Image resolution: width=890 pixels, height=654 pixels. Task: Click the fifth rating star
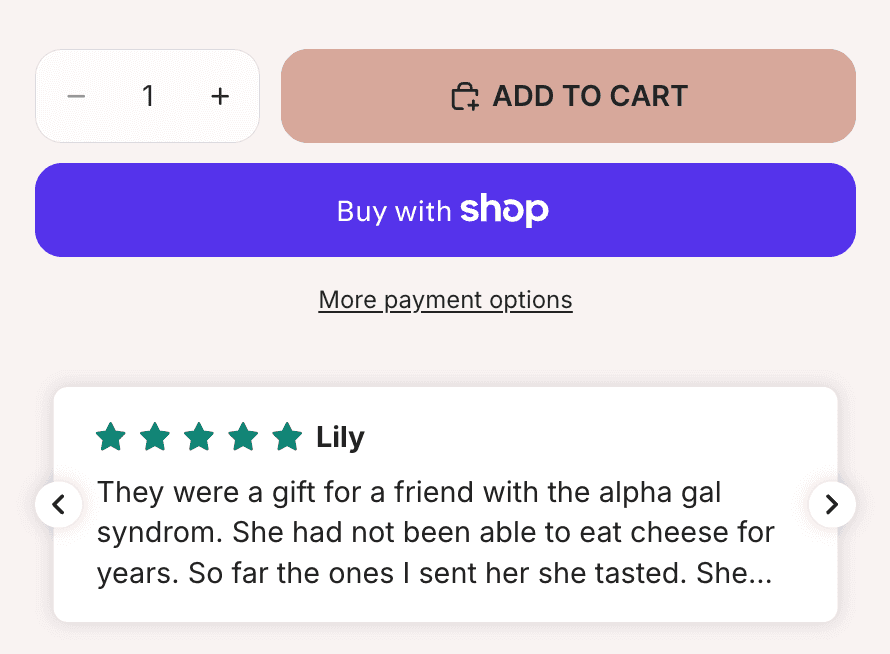point(287,437)
